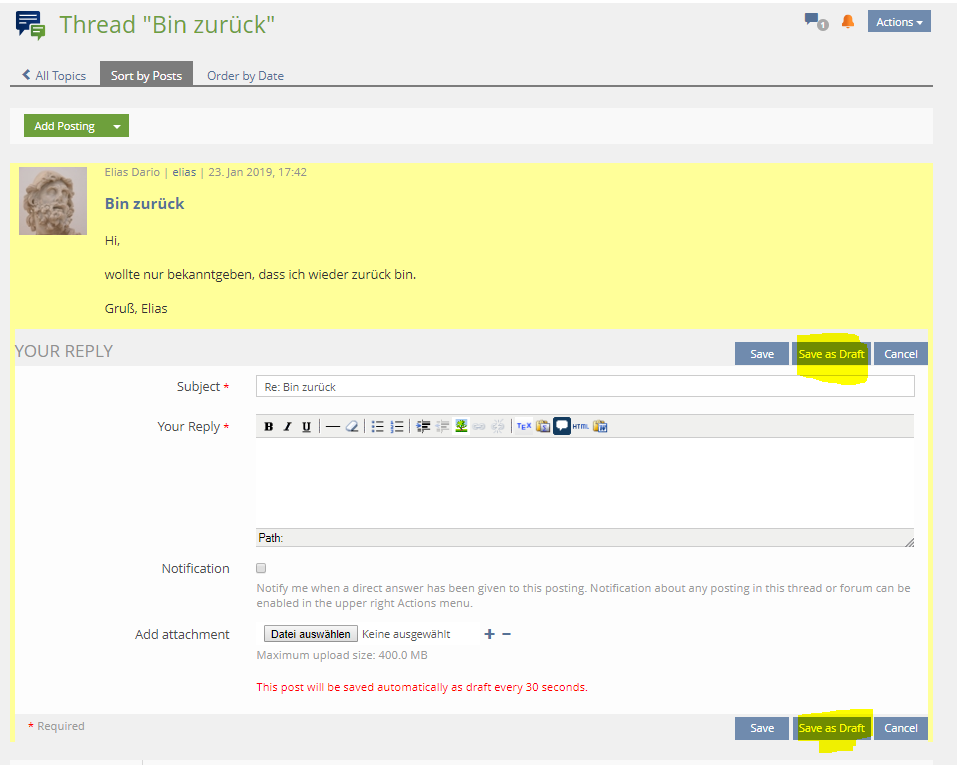
Task: Click the Add Posting button
Action: 65,126
